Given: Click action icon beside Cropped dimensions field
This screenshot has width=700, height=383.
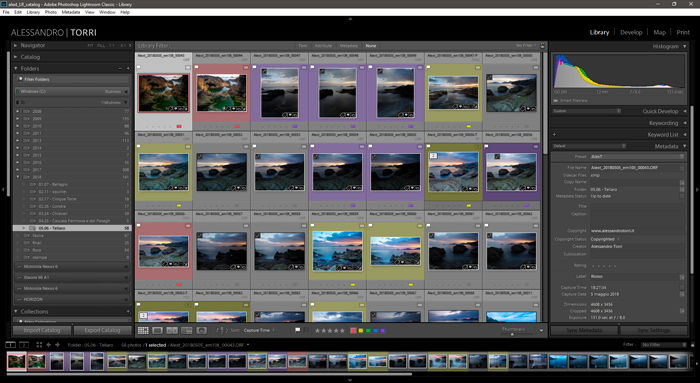Looking at the screenshot, I should point(682,311).
